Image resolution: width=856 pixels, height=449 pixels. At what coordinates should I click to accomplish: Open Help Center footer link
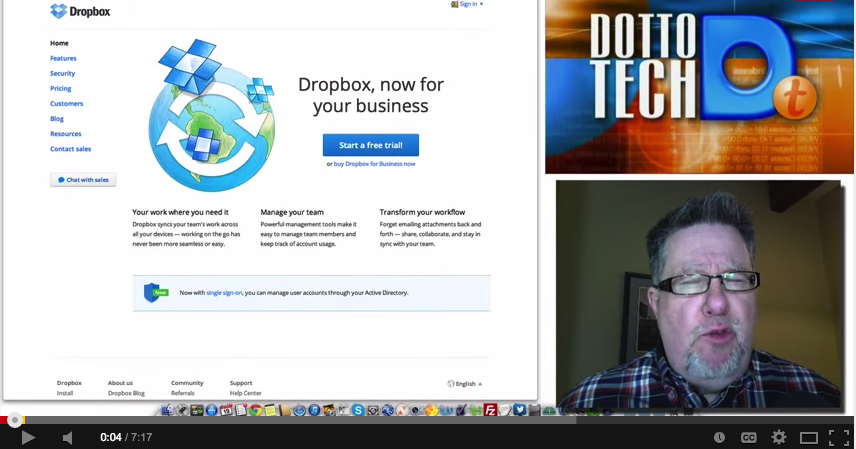[x=246, y=393]
